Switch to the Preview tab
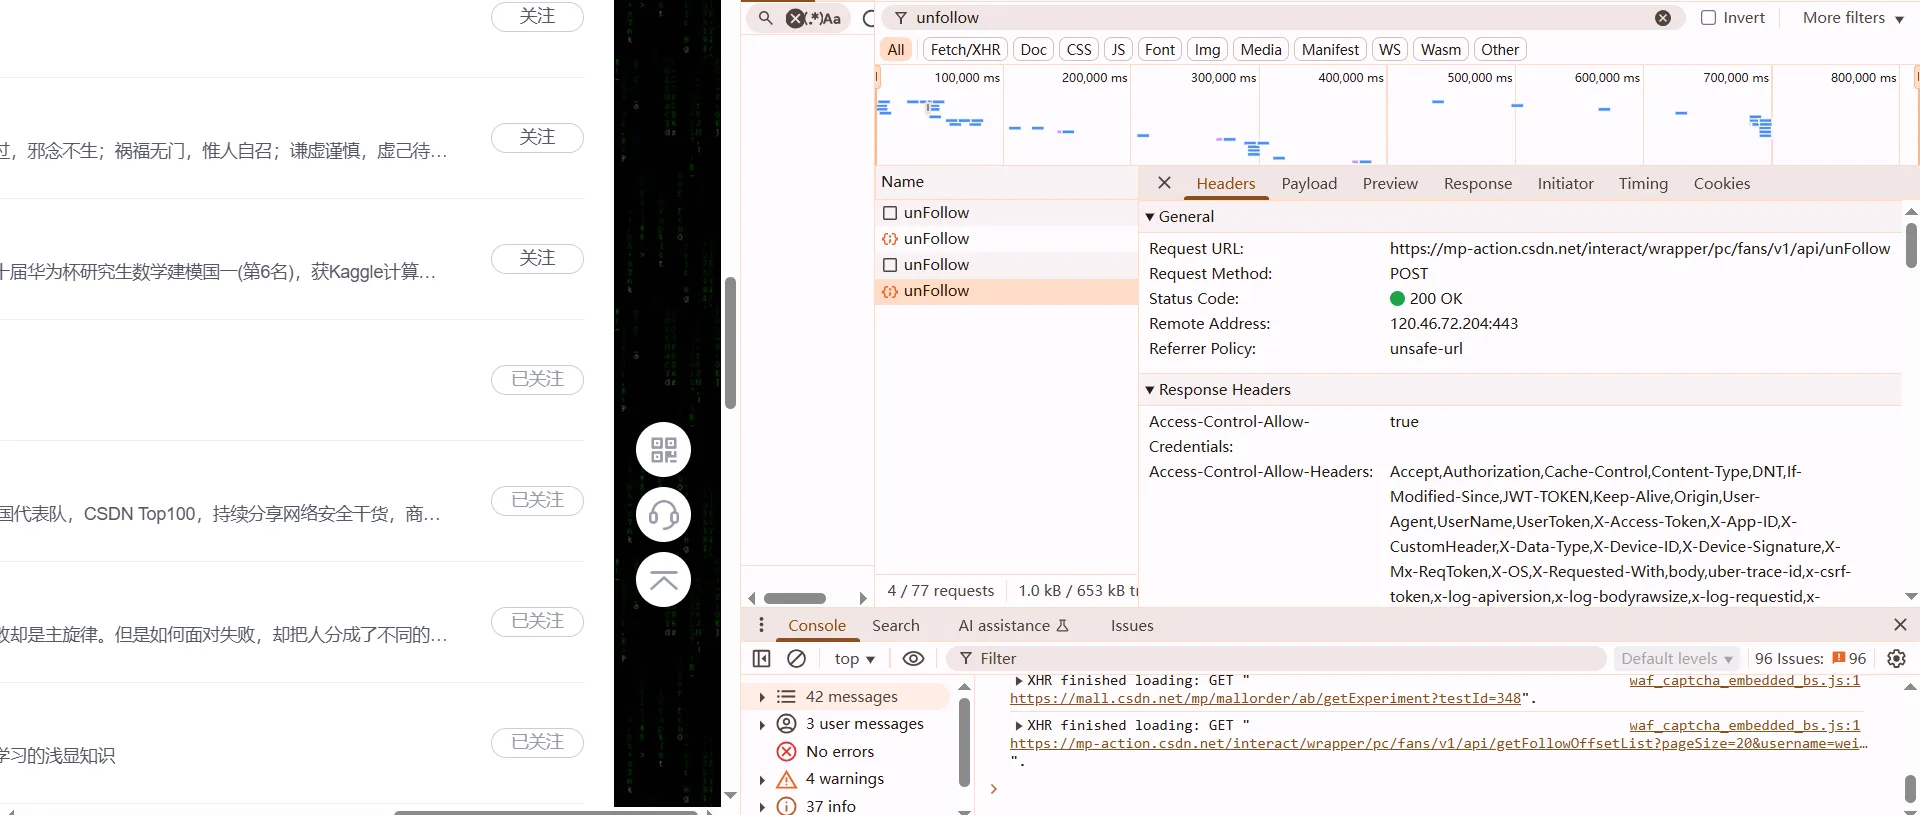Screen dimensions: 1920x815 [1390, 183]
